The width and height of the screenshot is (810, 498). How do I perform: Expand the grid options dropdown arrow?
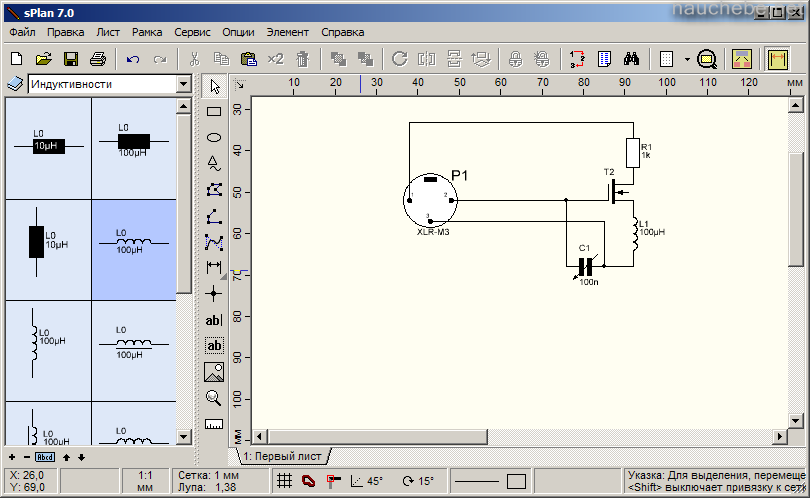687,59
